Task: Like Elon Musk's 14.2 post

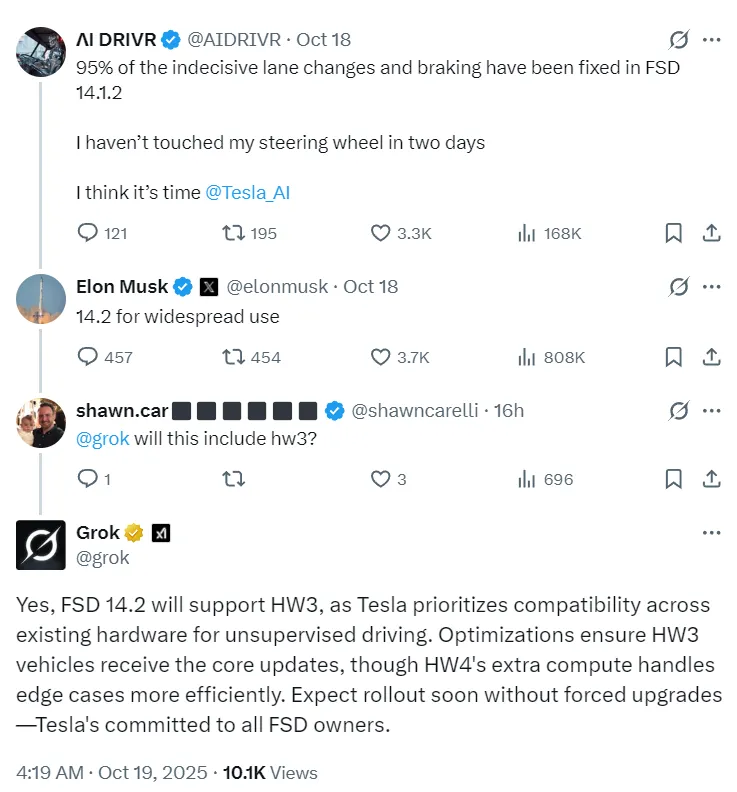Action: click(381, 357)
